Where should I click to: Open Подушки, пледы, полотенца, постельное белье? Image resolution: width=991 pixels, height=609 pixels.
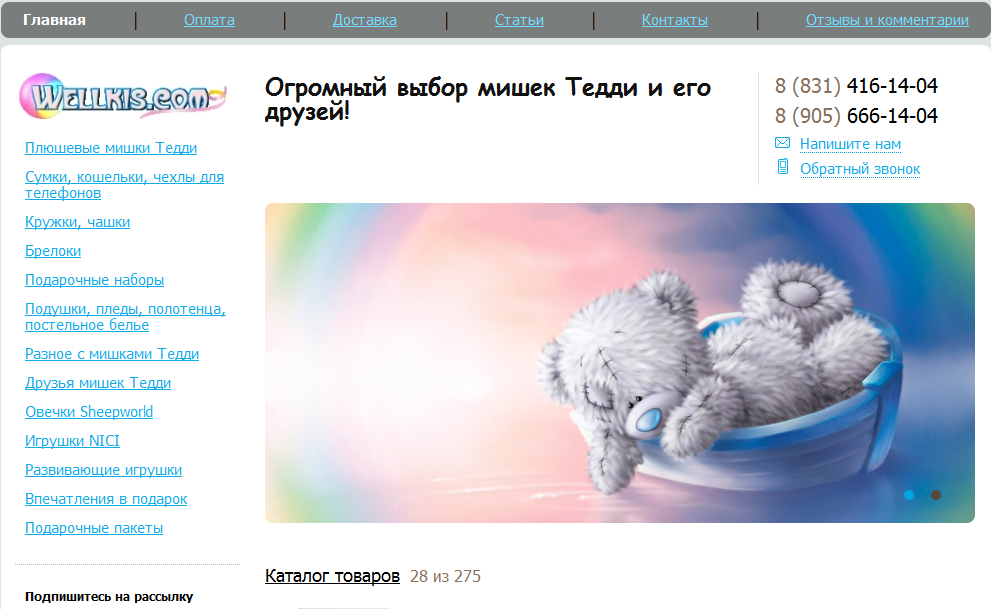tap(125, 317)
